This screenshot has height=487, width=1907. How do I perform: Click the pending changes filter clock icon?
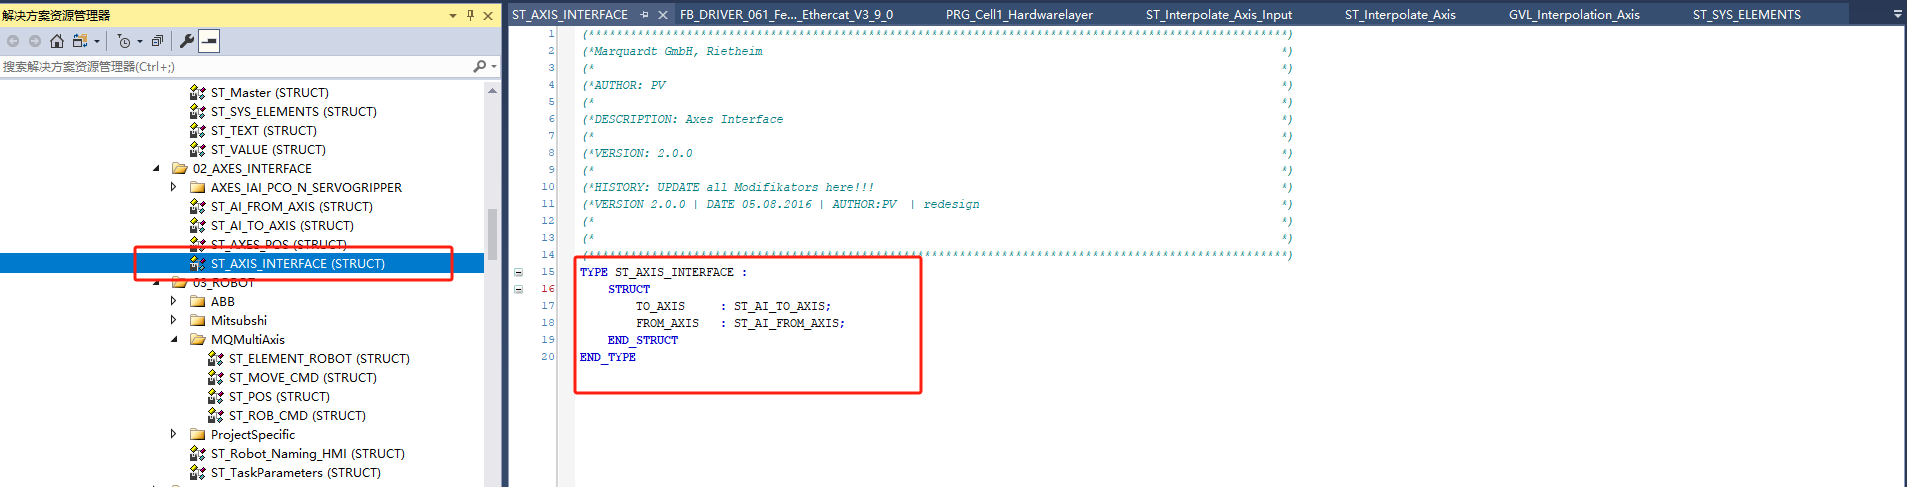tap(124, 41)
